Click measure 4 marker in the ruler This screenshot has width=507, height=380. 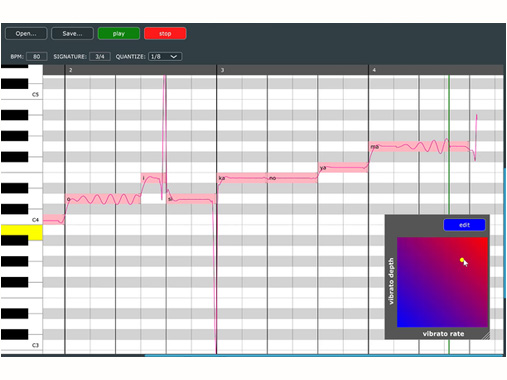(x=374, y=70)
